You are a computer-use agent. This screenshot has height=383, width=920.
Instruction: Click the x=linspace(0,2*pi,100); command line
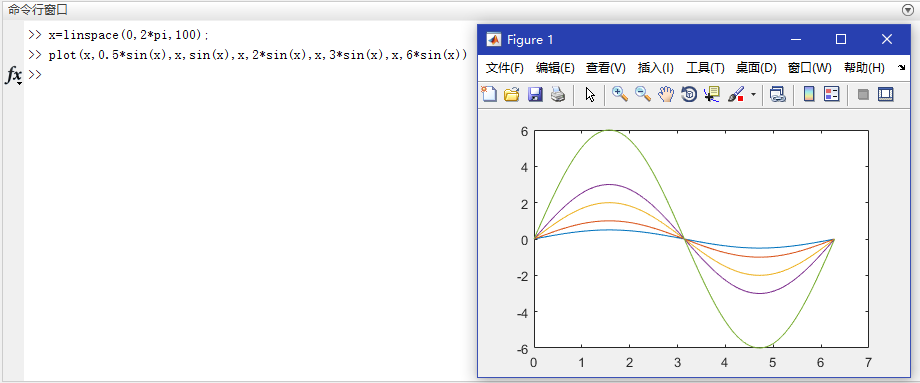(x=127, y=35)
